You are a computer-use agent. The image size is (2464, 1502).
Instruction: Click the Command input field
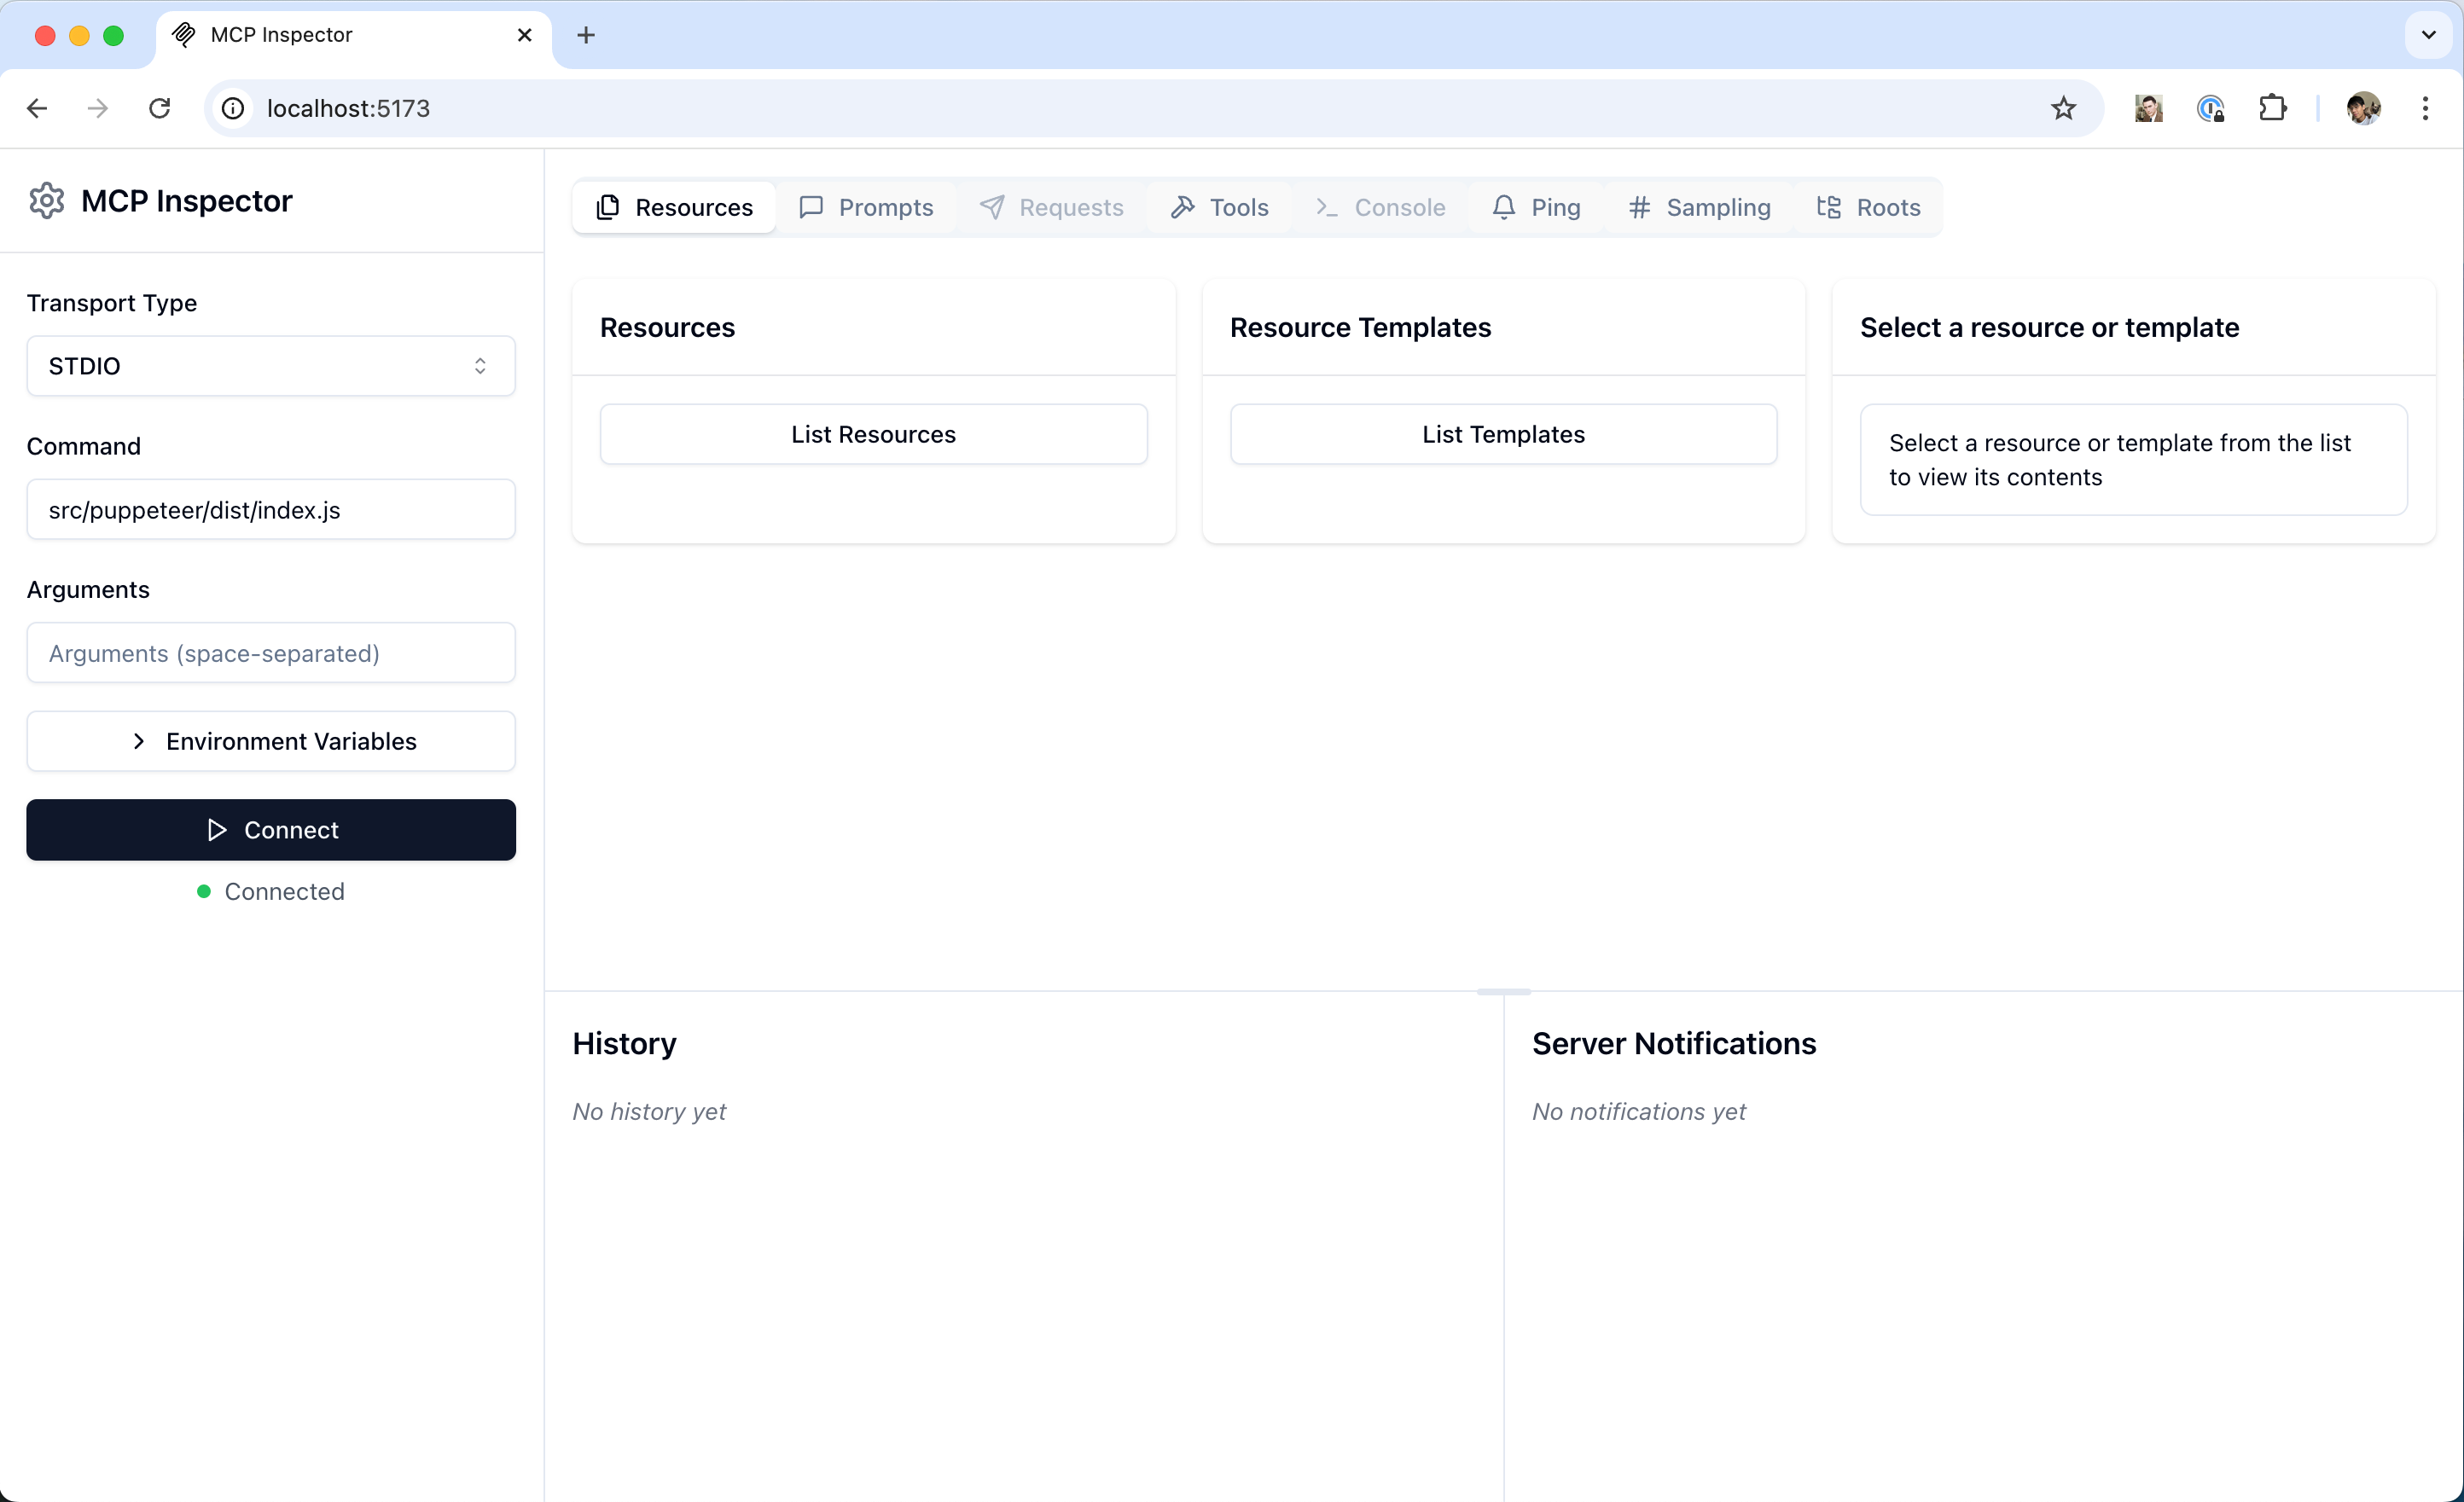(271, 510)
